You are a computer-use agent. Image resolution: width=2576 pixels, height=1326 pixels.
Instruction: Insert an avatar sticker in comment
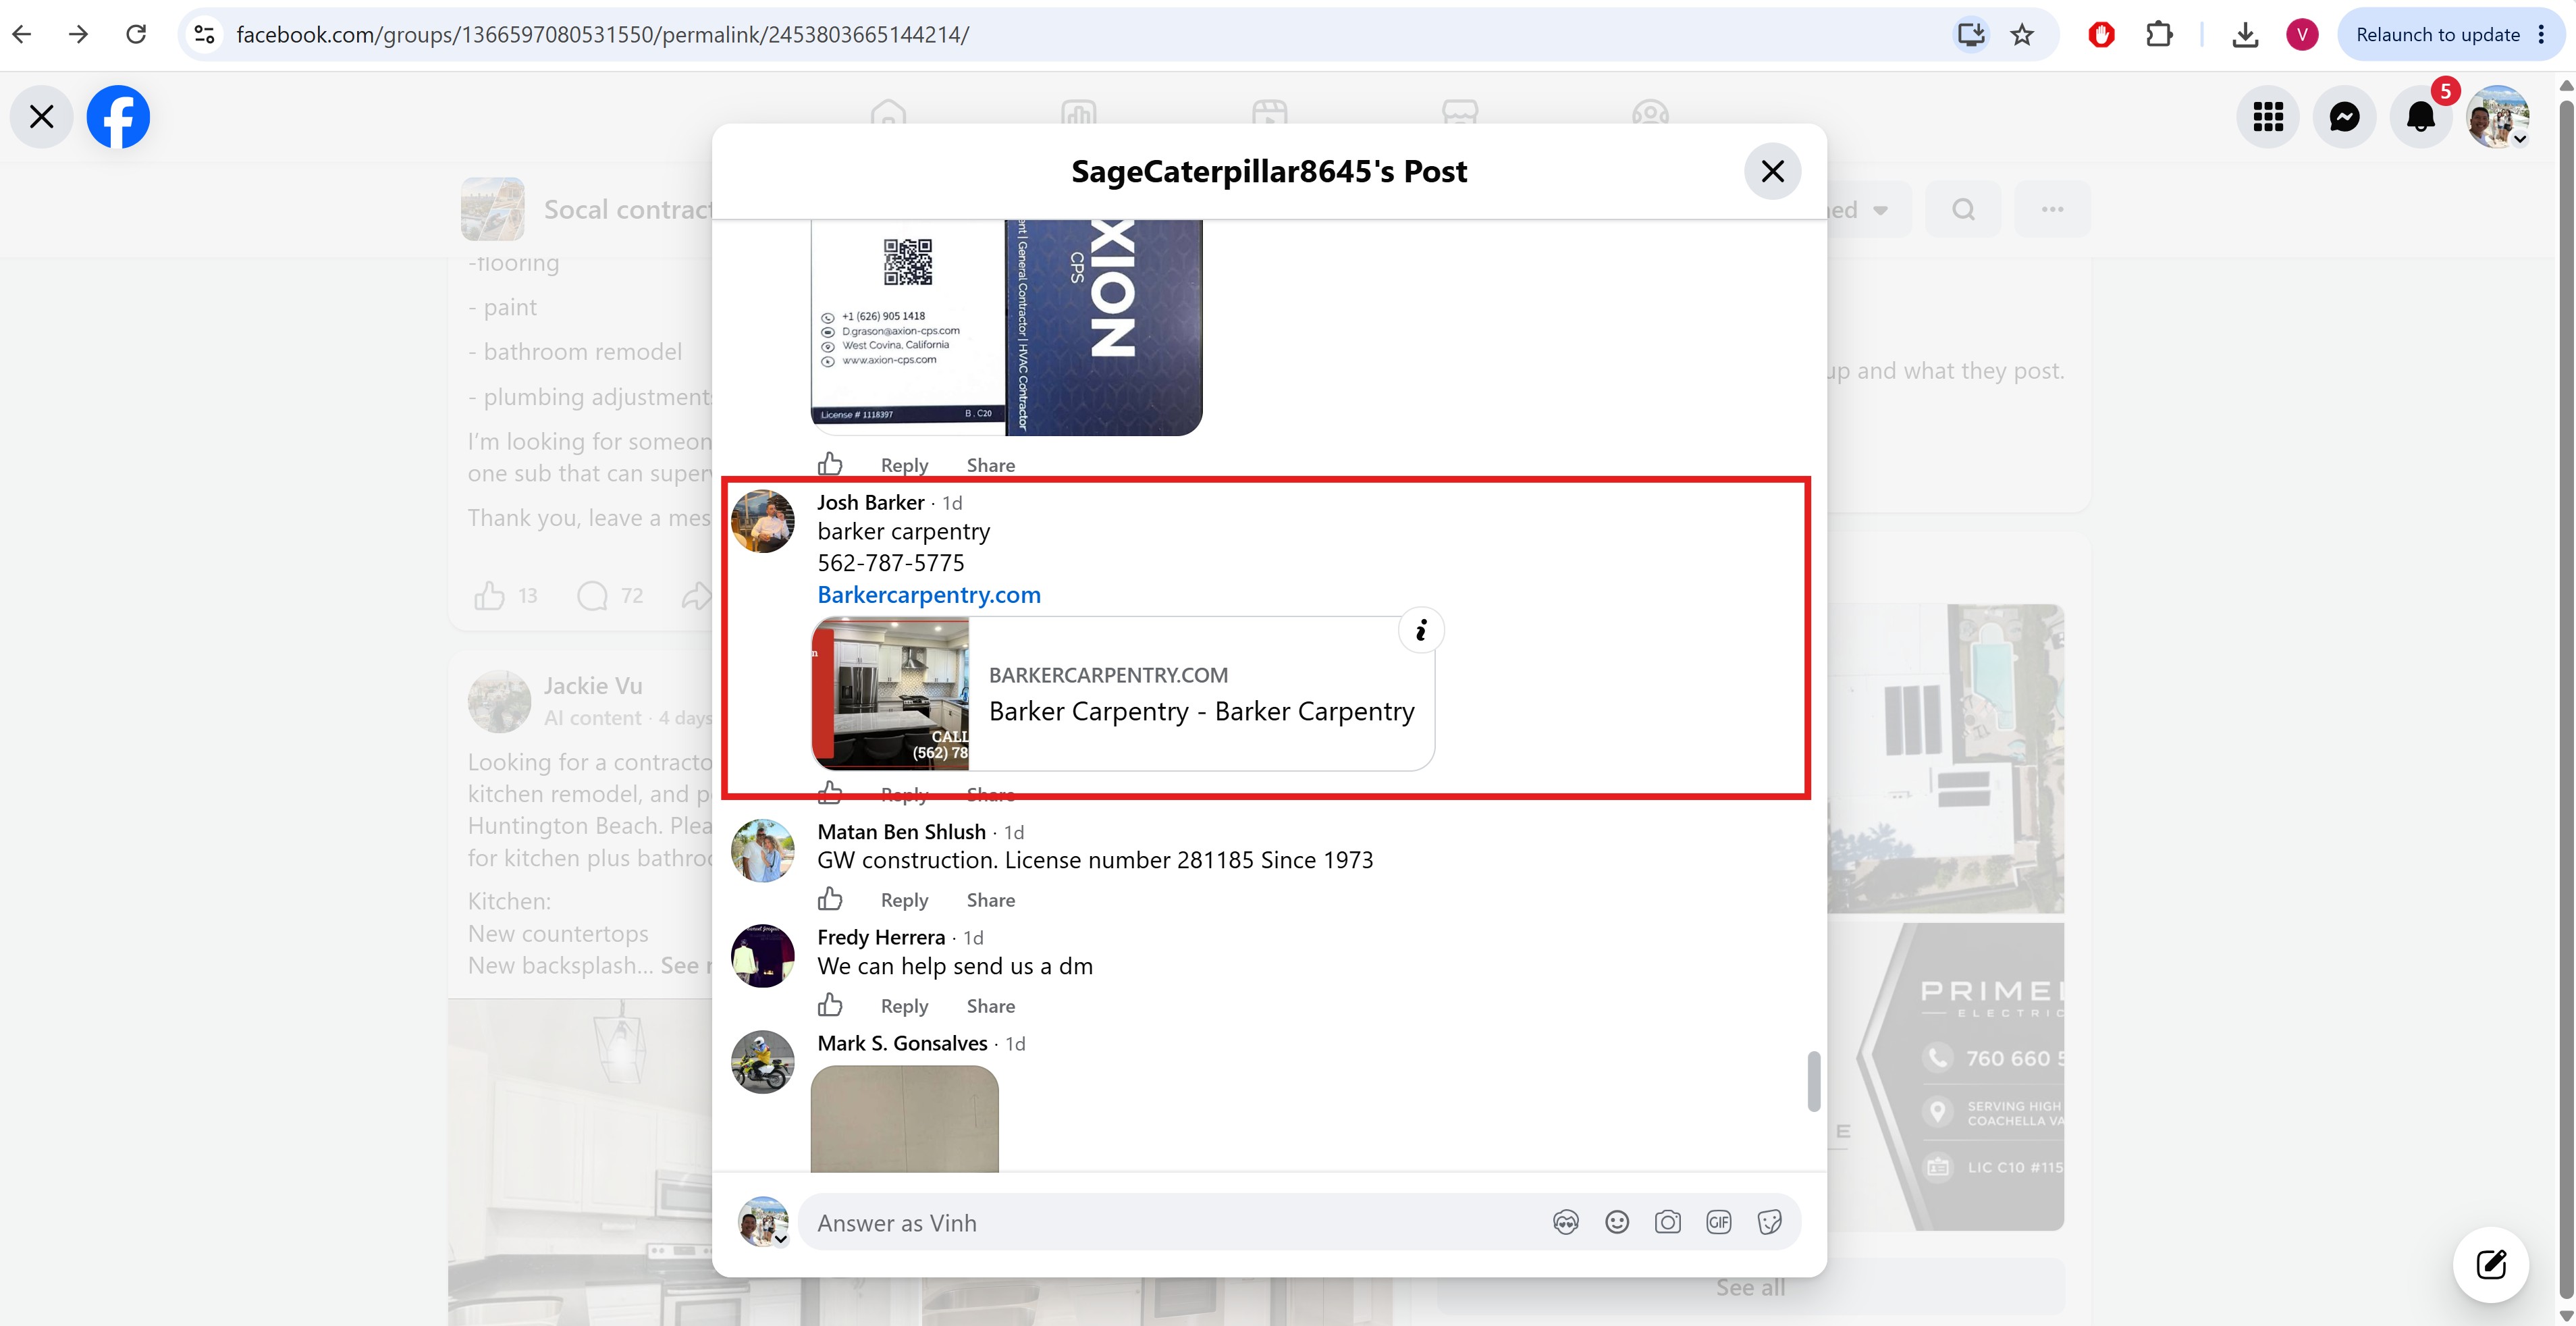pos(1566,1222)
